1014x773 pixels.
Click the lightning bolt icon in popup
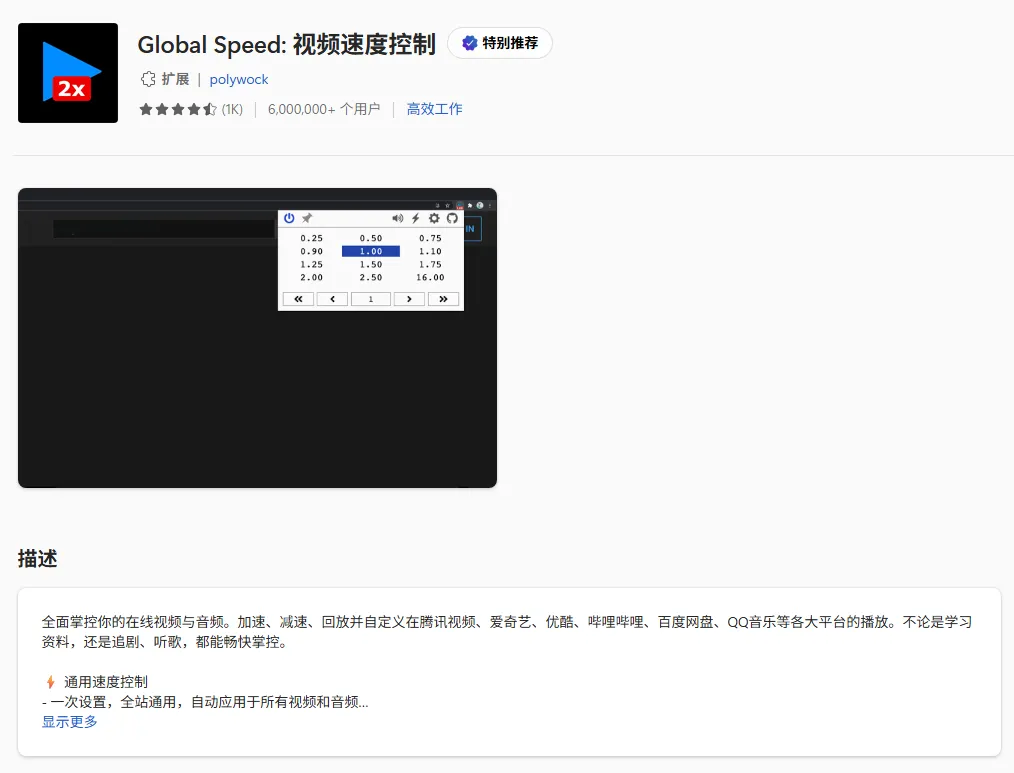416,218
